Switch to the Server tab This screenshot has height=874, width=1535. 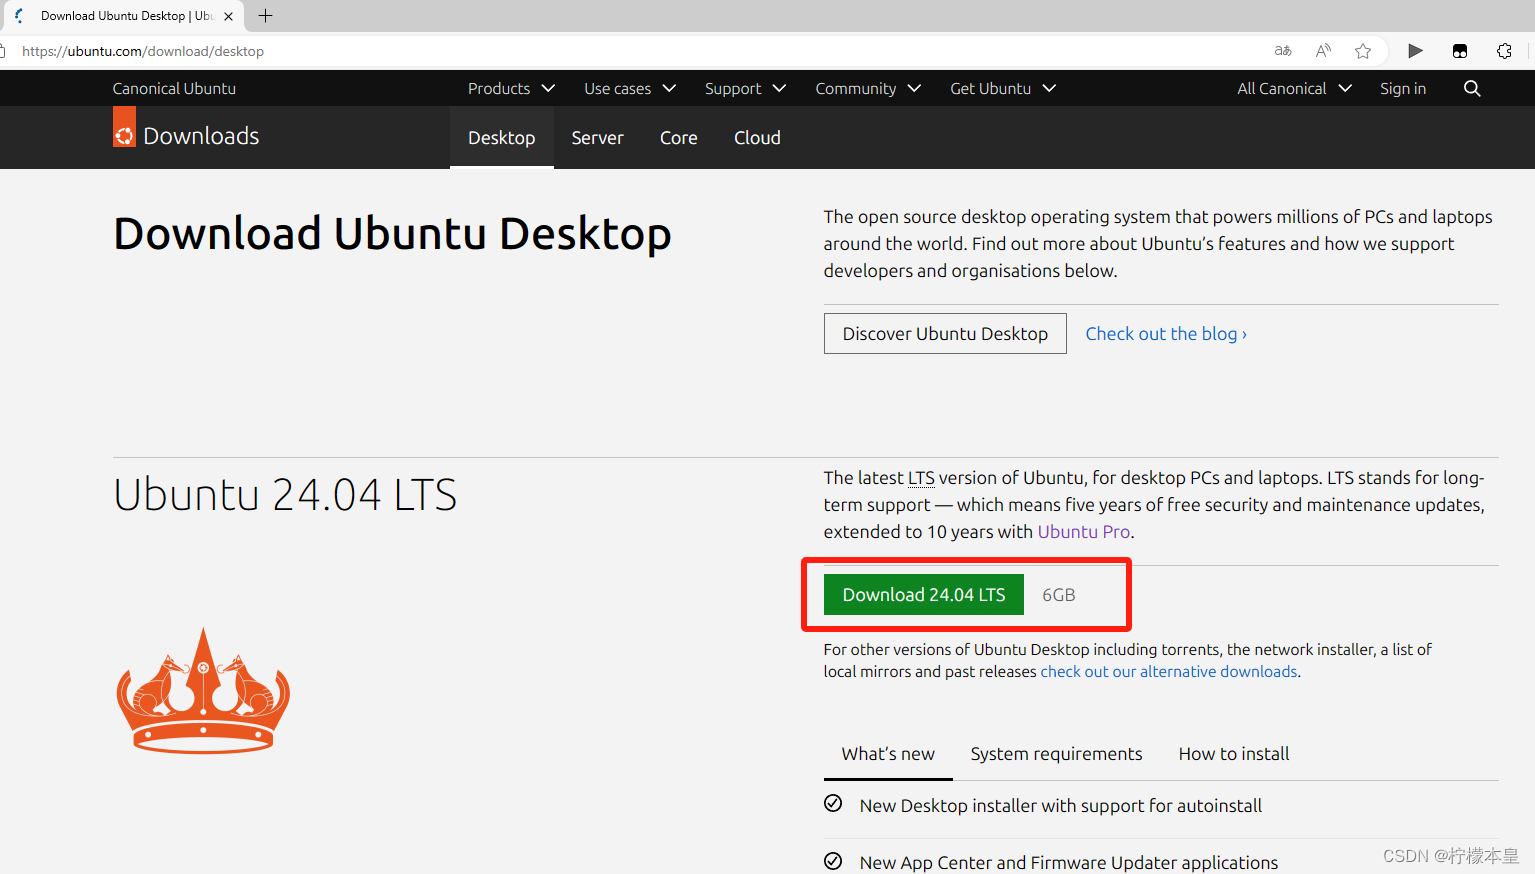(x=597, y=138)
